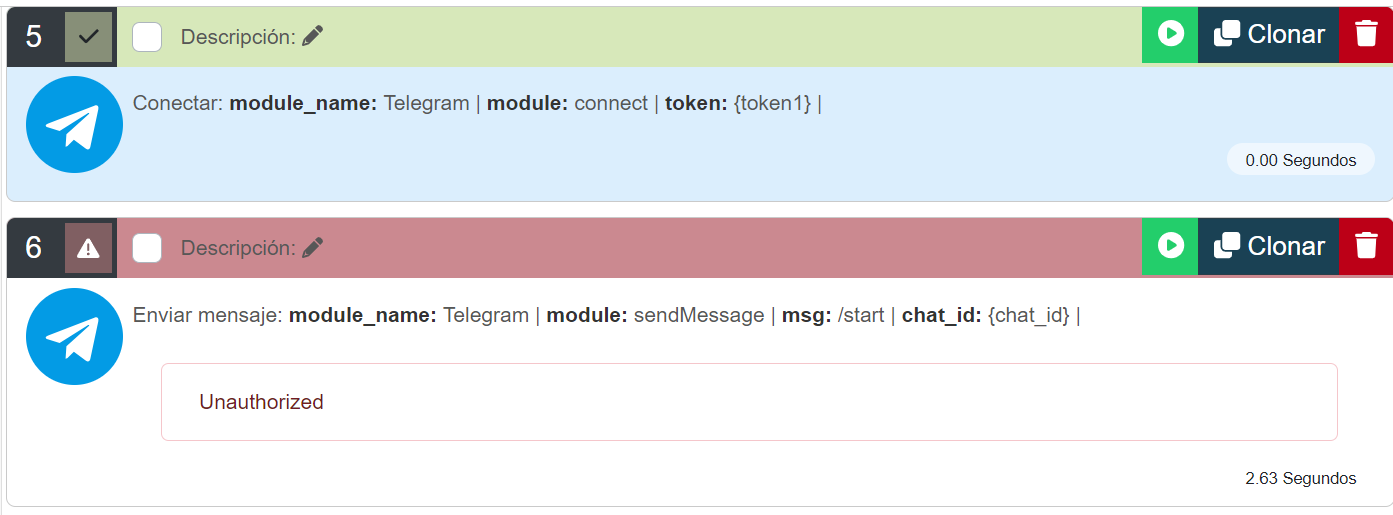Screen dimensions: 1393x515
Task: Click the 0.00 Segundos duration badge
Action: click(1300, 160)
